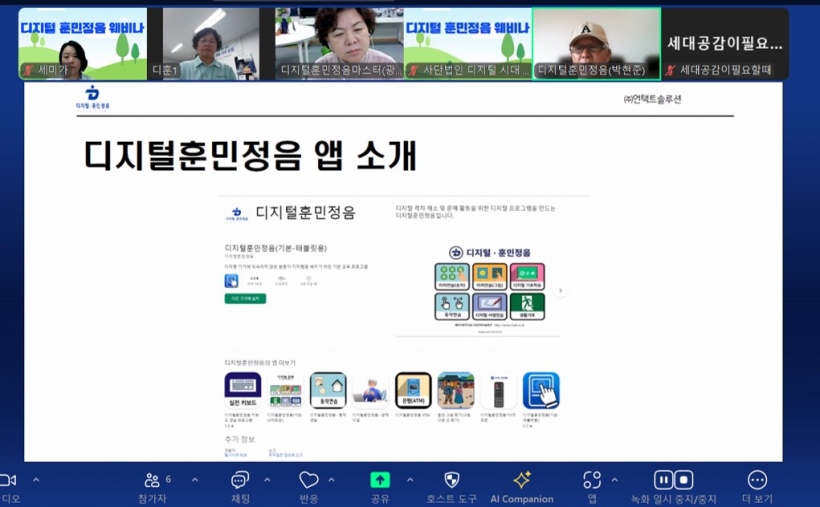Click the muted mic icon on 세미가 tile
This screenshot has height=507, width=820.
pyautogui.click(x=28, y=70)
